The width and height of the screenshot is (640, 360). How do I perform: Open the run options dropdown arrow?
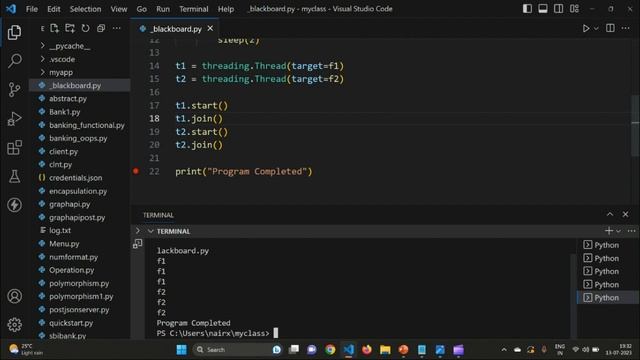click(x=596, y=29)
